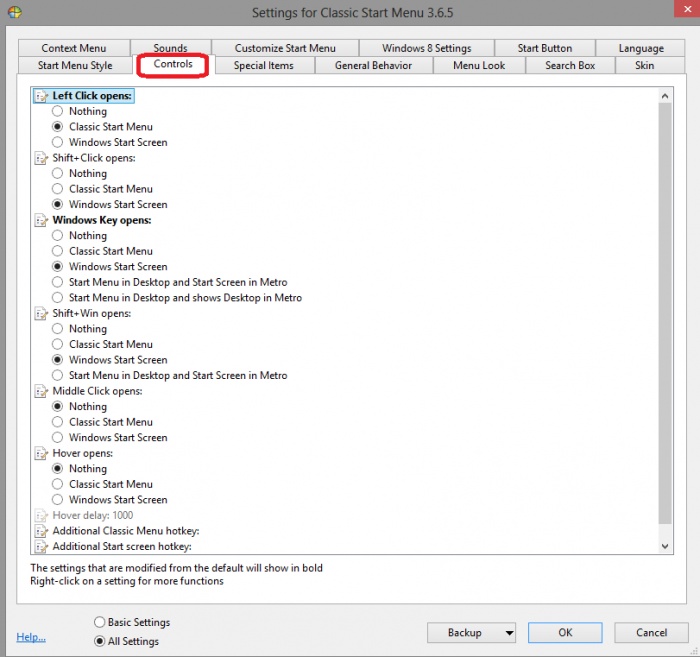Switch to the Start Button tab
Viewport: 700px width, 657px height.
[545, 48]
